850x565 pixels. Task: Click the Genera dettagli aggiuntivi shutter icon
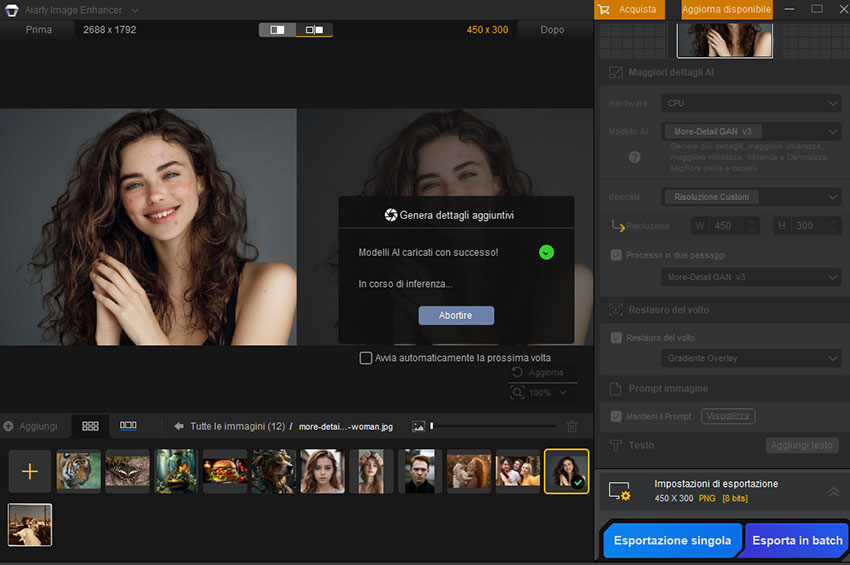coord(391,215)
